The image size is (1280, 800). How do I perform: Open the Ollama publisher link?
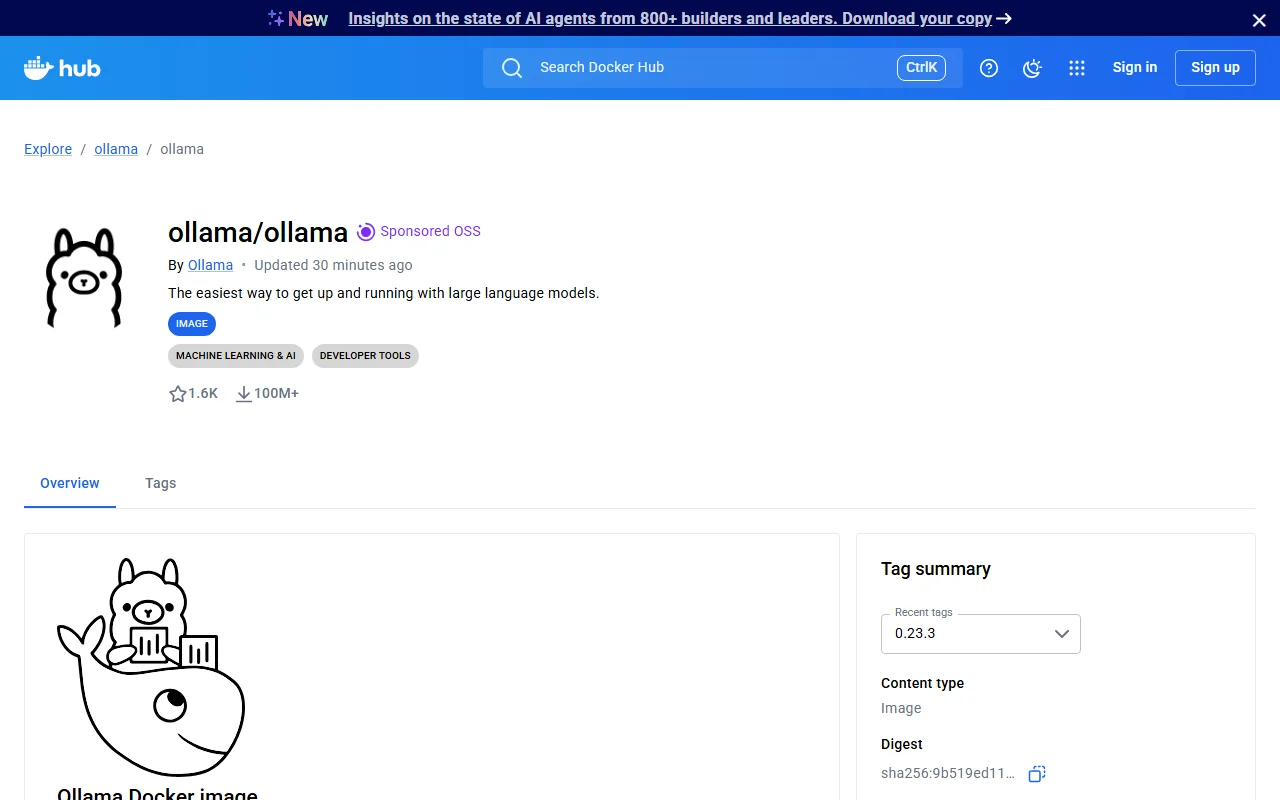(210, 265)
